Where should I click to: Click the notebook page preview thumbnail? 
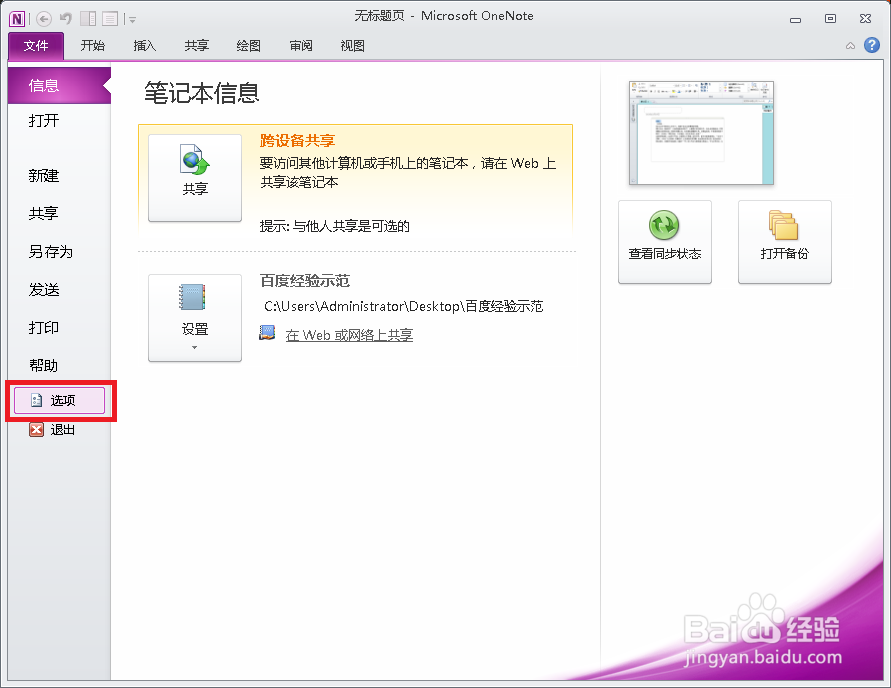pos(701,133)
